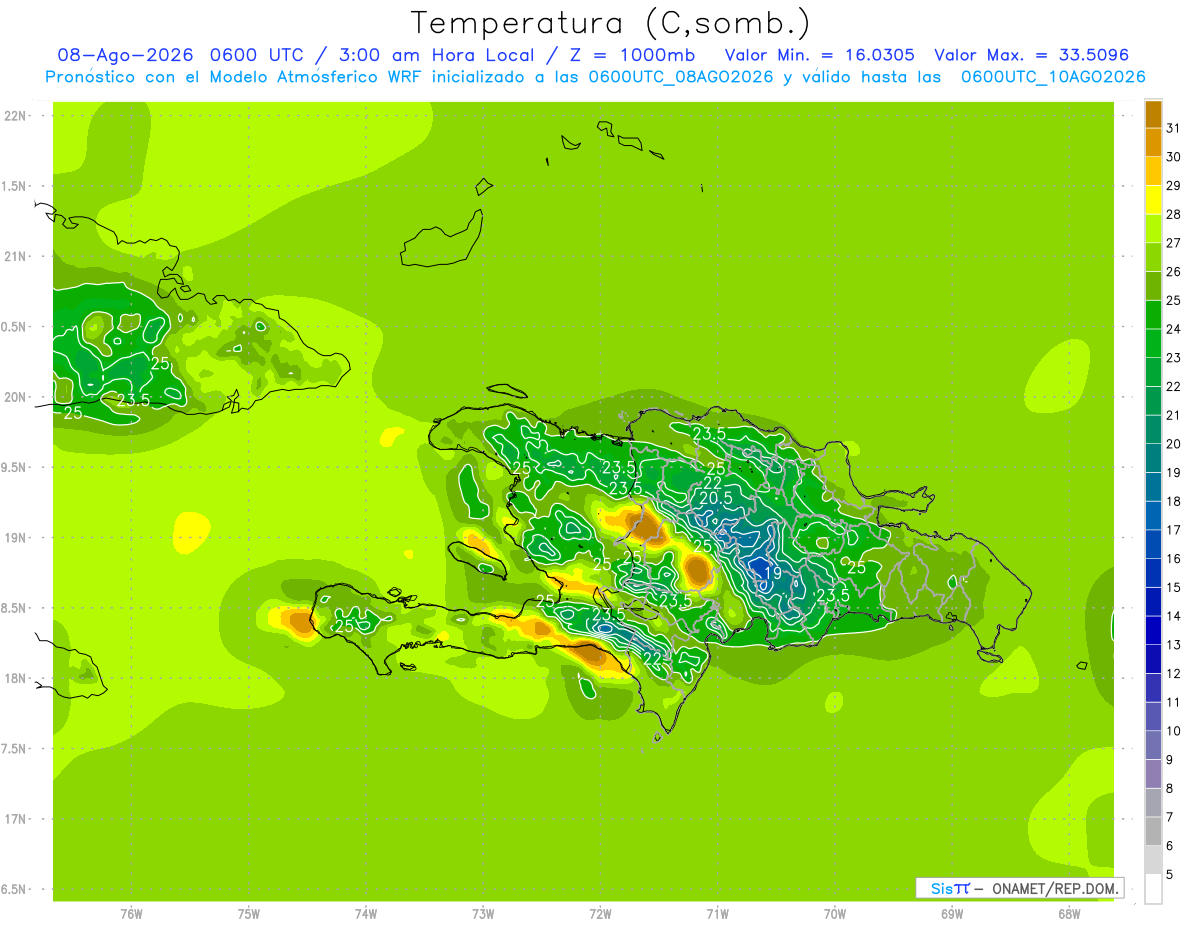Screen dimensions: 1200x927
Task: Click the title 'Temperatura (C,somb.)'
Action: (611, 23)
